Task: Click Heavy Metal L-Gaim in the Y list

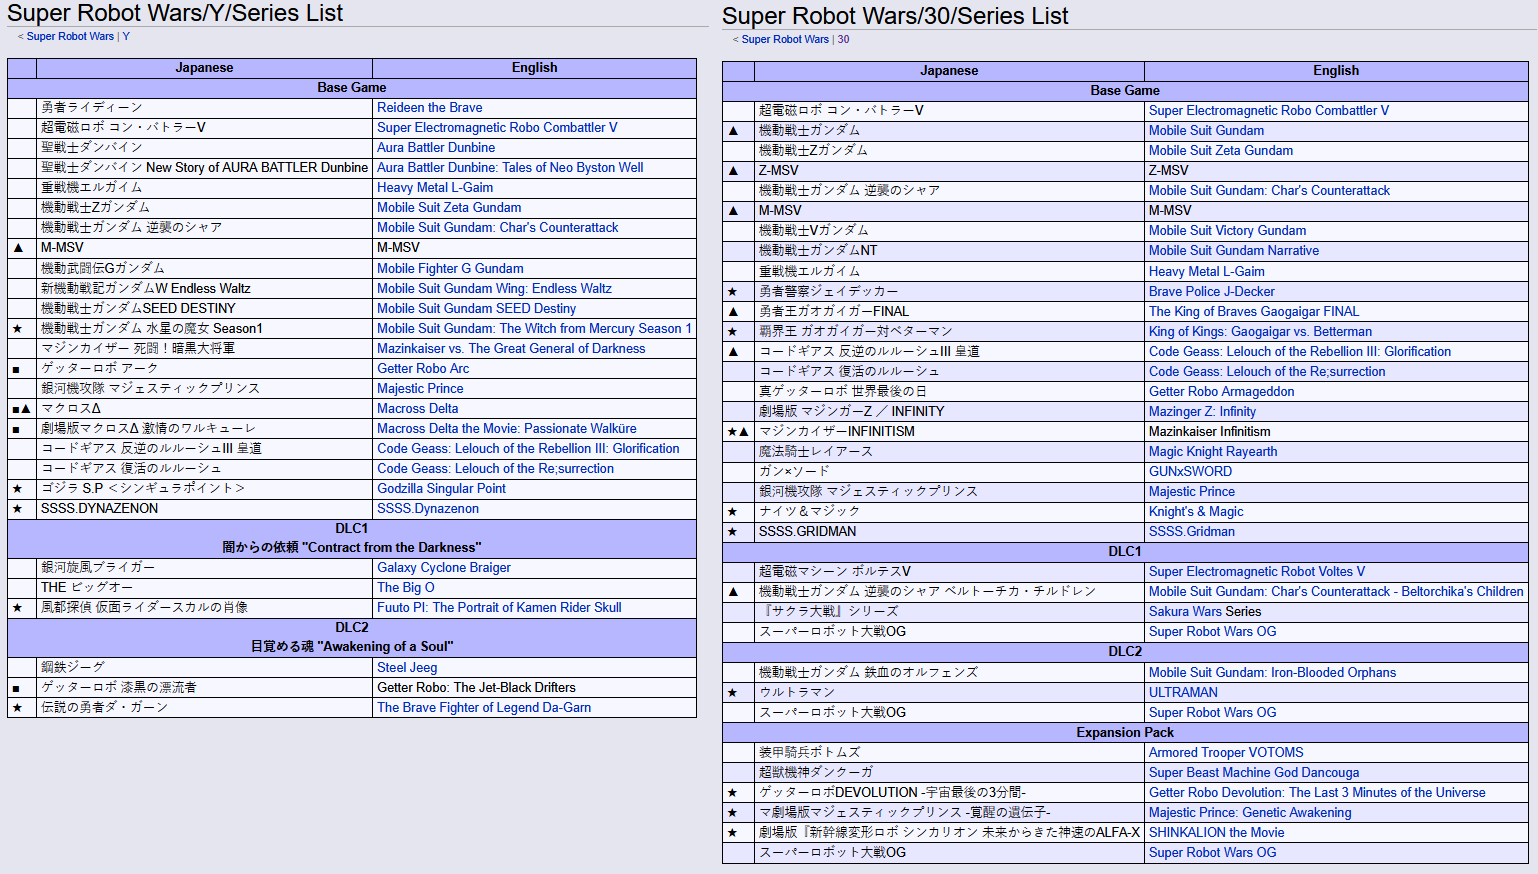Action: (435, 188)
